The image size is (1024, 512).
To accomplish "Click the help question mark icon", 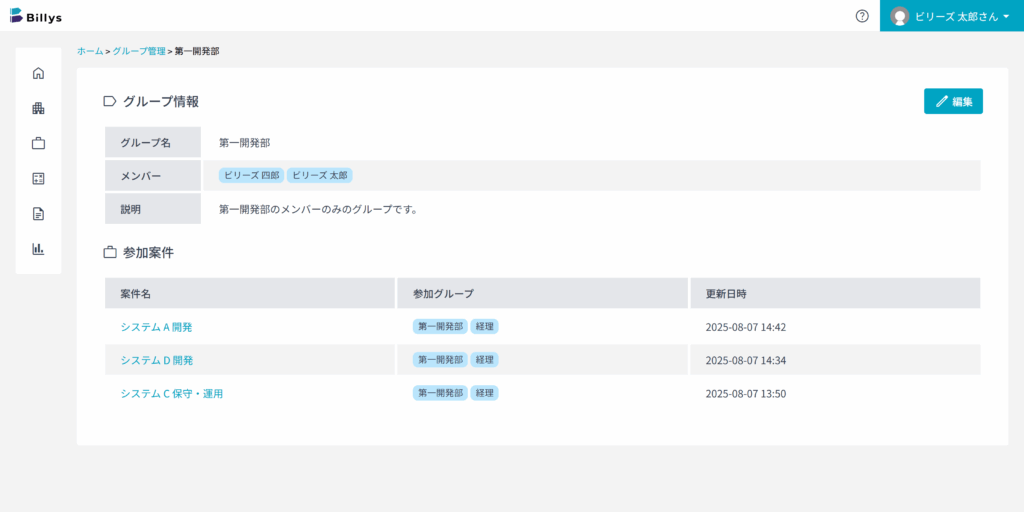I will [862, 16].
